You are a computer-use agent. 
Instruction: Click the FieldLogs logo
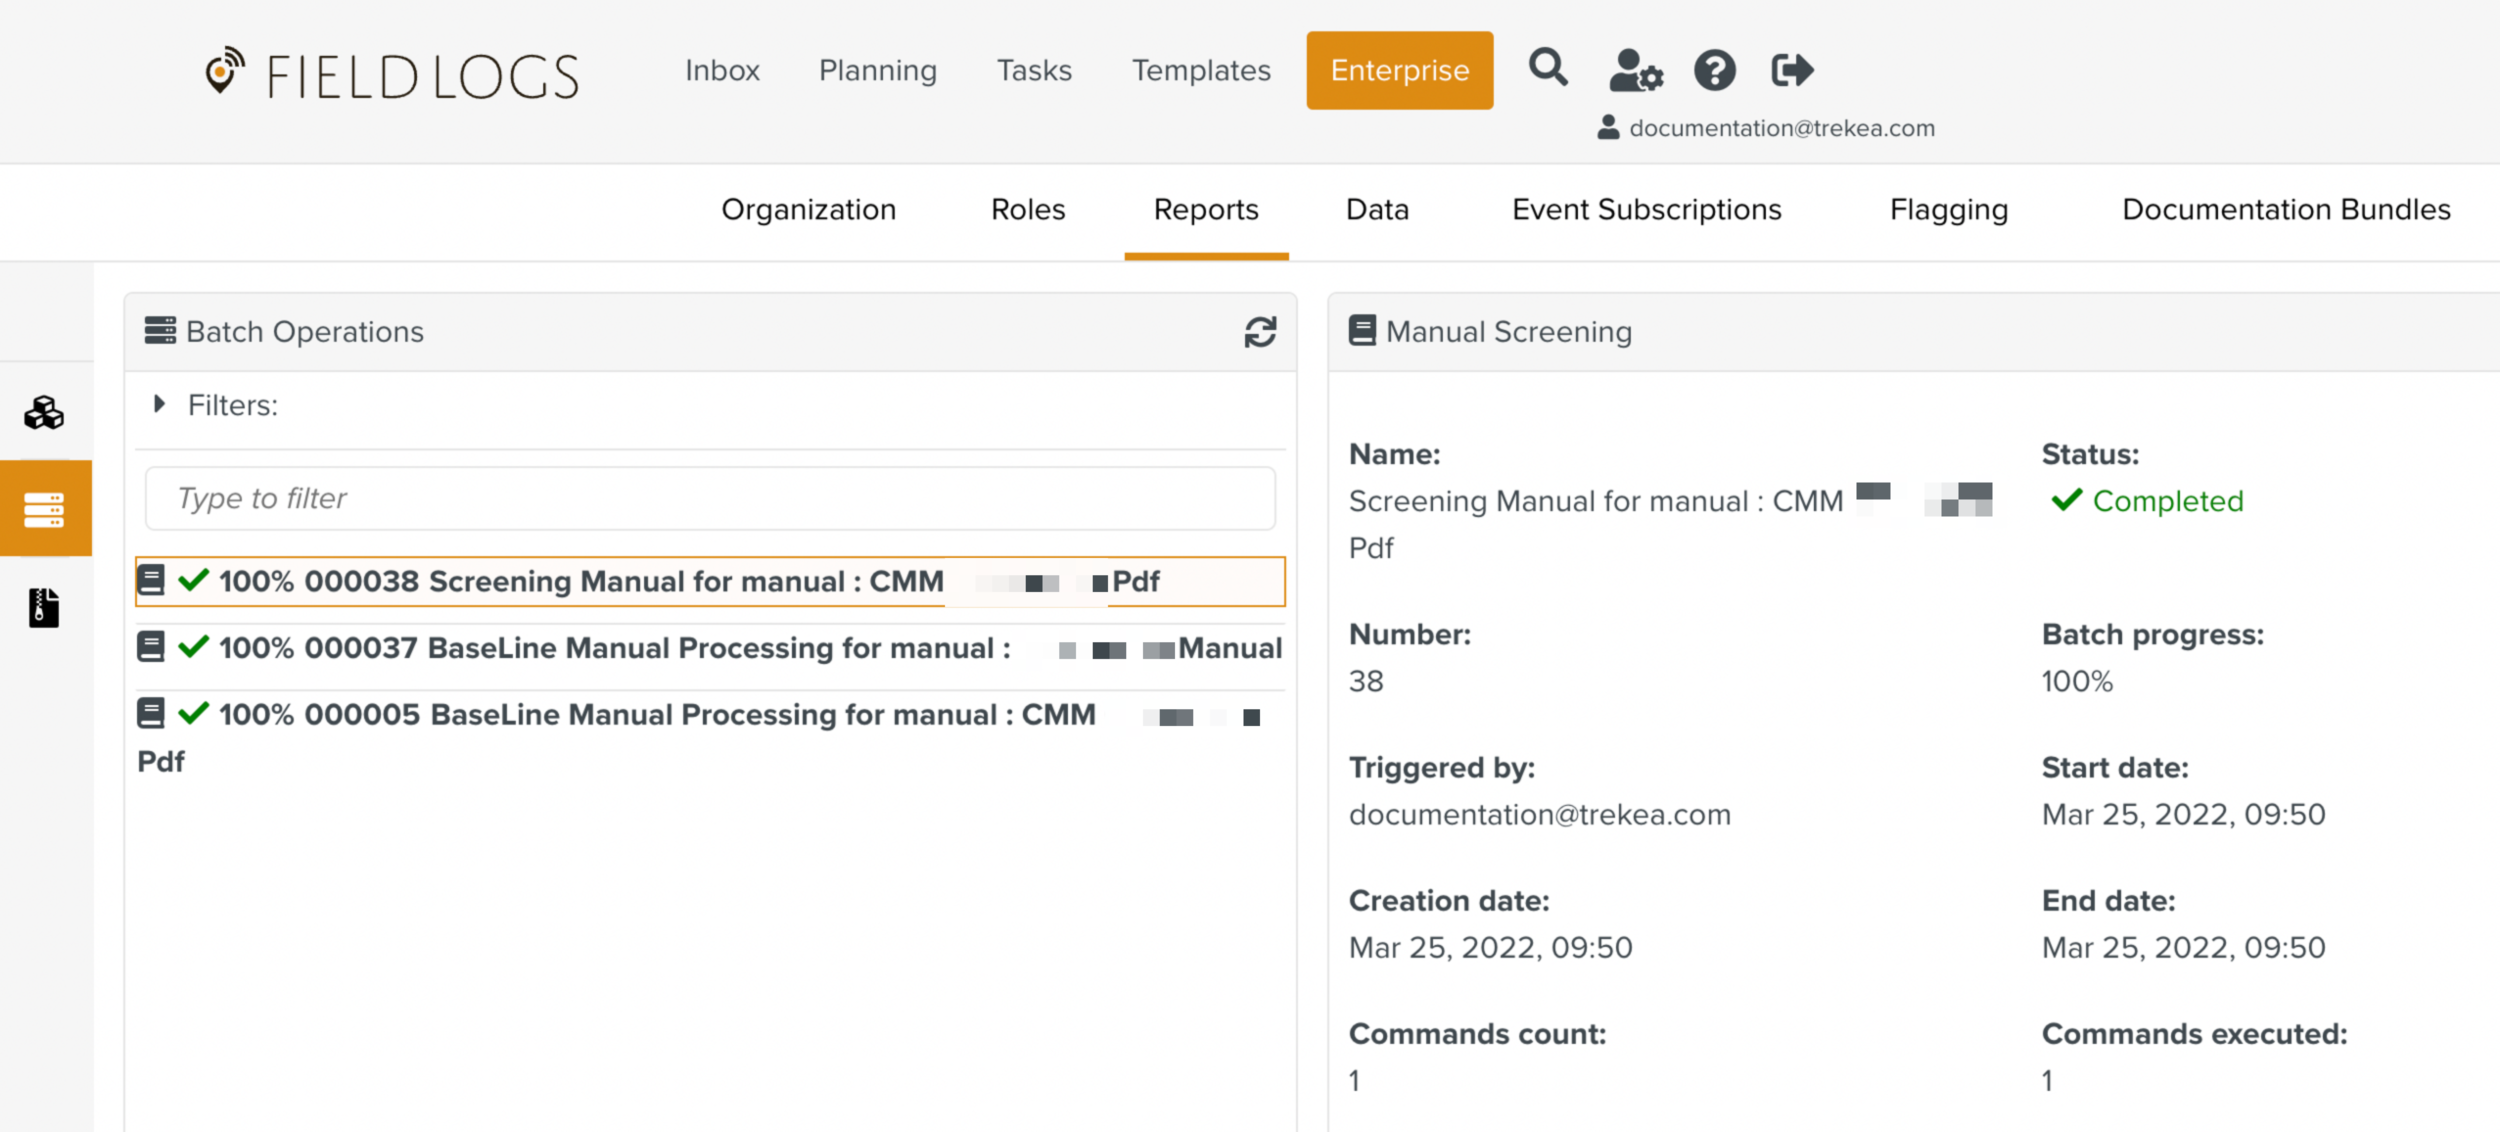click(x=392, y=76)
